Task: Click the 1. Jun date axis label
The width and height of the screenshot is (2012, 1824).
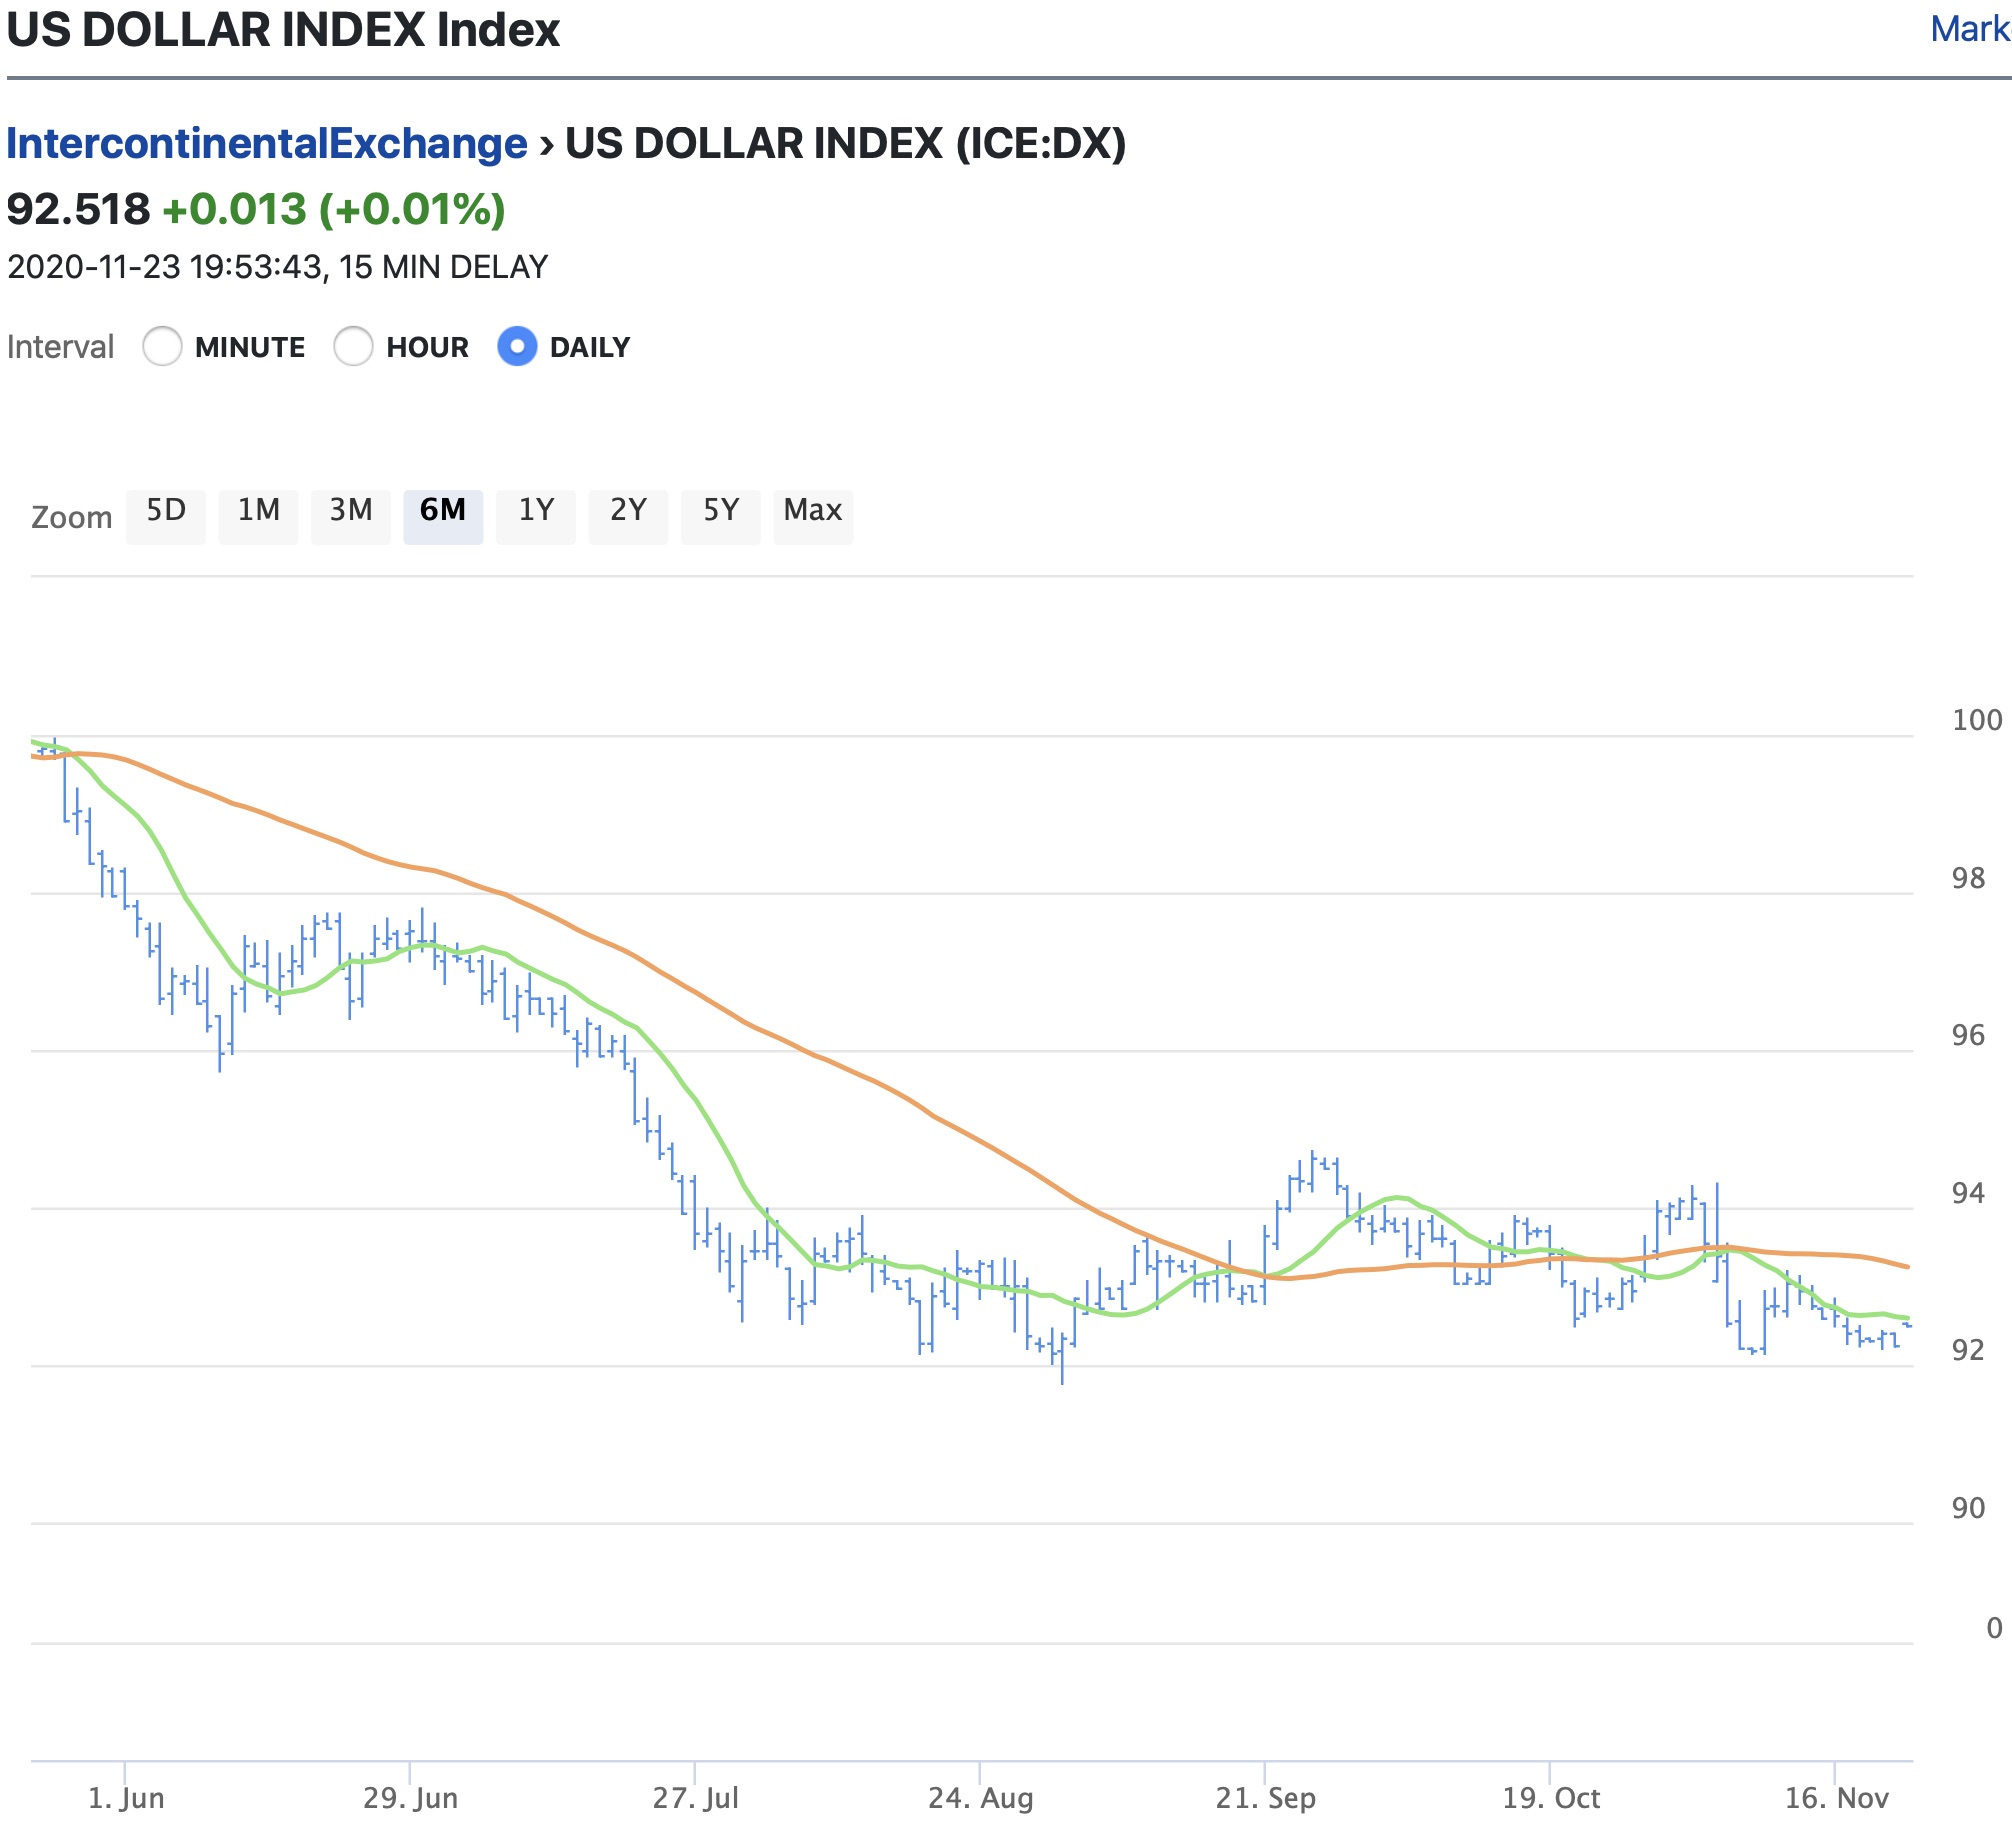Action: click(x=126, y=1798)
